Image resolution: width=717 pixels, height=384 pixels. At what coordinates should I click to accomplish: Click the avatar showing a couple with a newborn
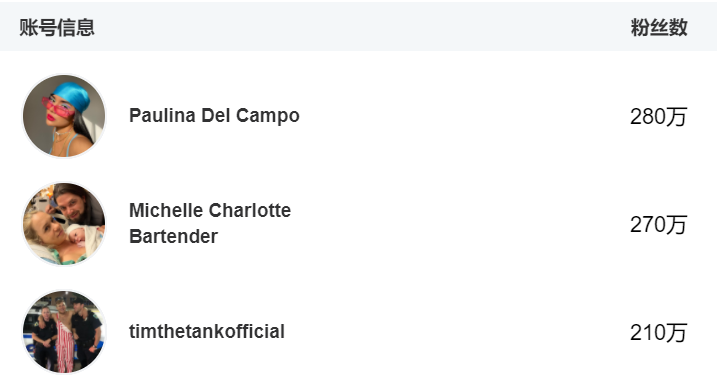click(x=64, y=224)
